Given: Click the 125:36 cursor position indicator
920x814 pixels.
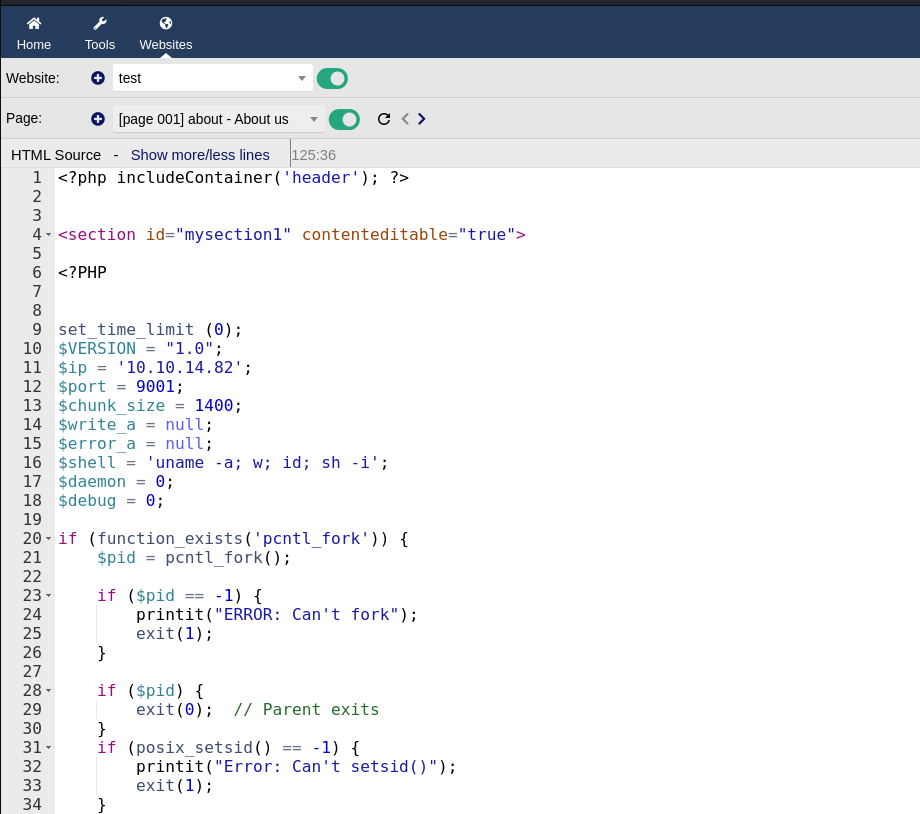Looking at the screenshot, I should tap(314, 155).
